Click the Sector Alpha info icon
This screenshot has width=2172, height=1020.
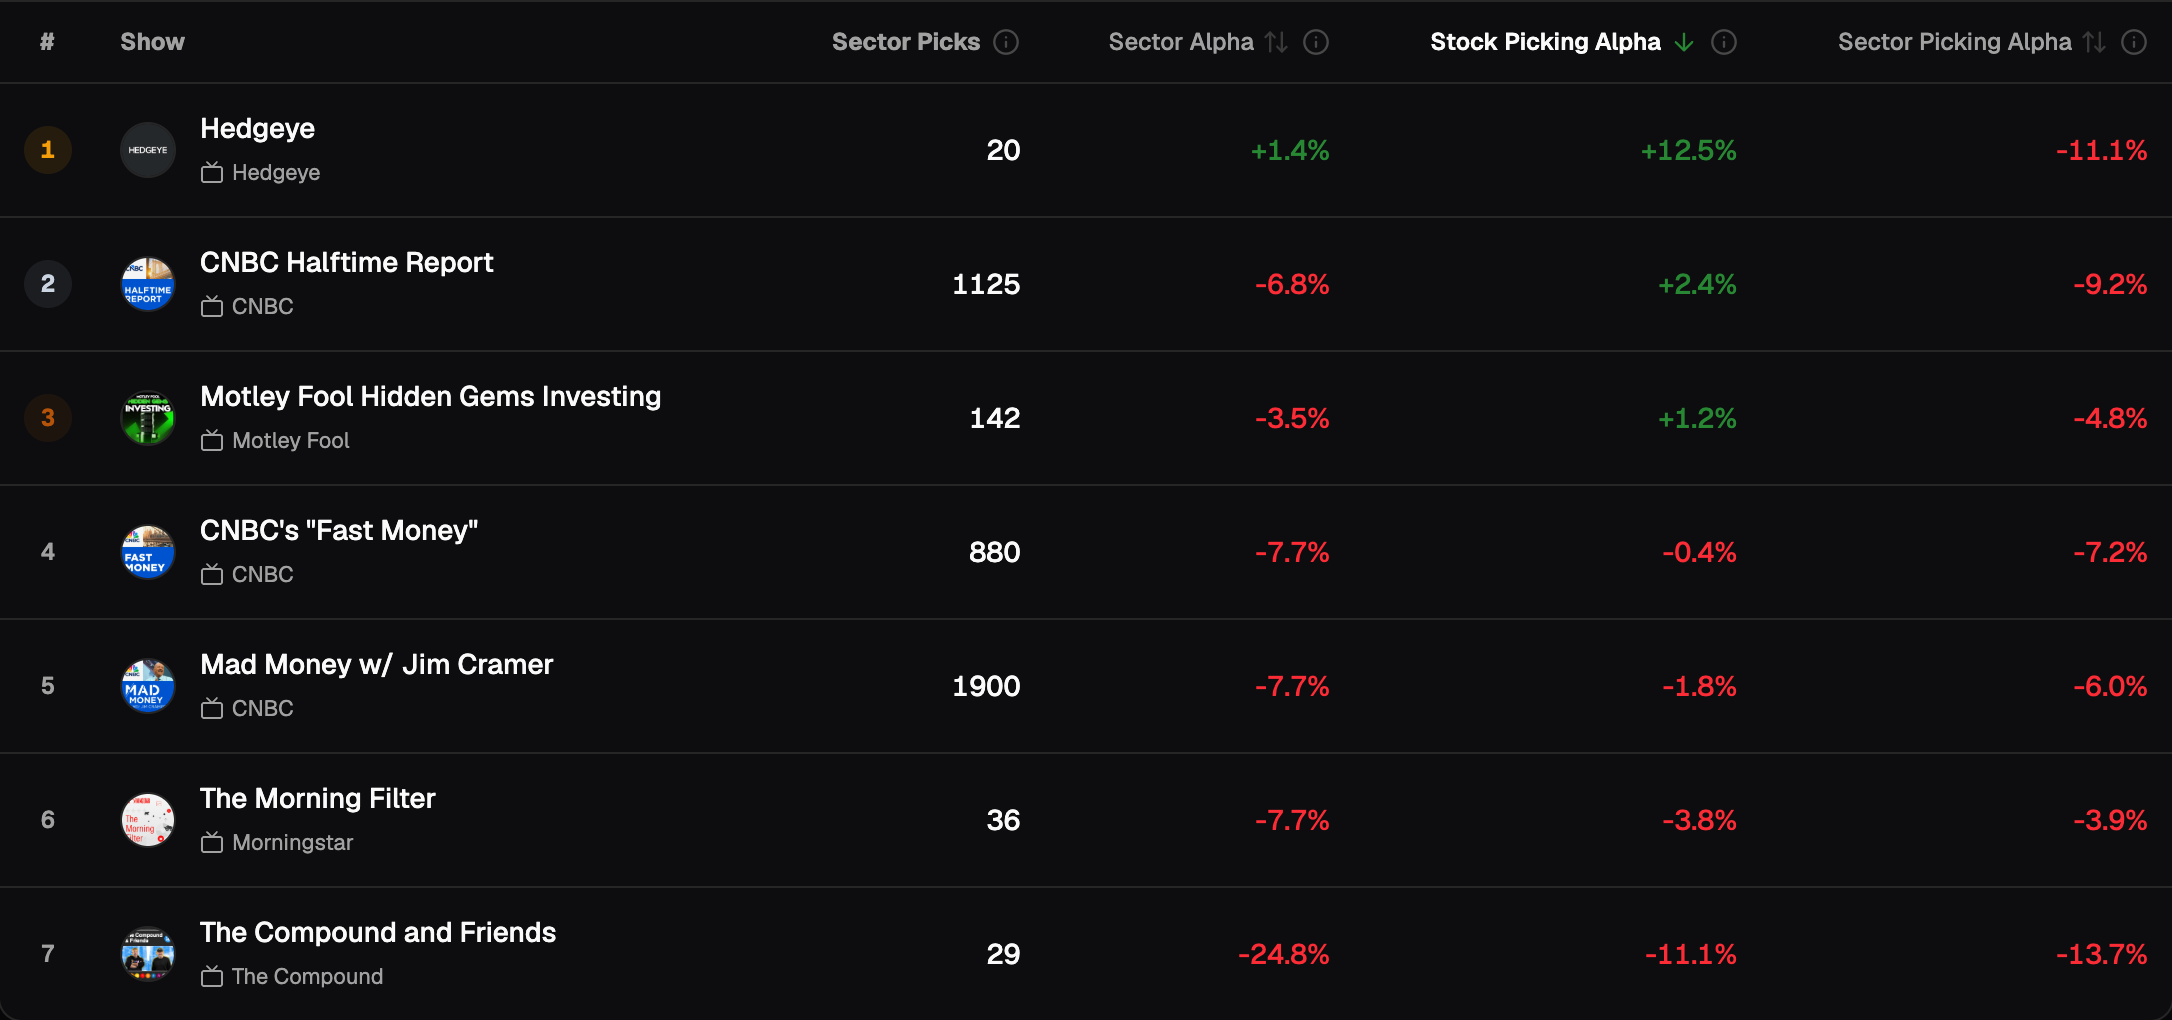(x=1316, y=42)
